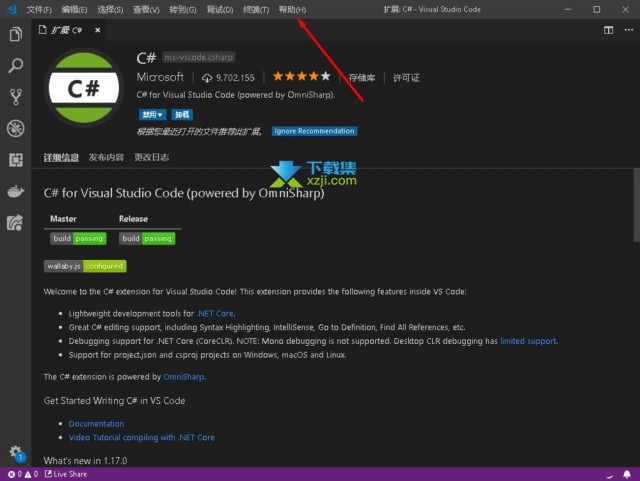Screen dimensions: 640x481
Task: Open the Manage gear icon
Action: tap(16, 452)
